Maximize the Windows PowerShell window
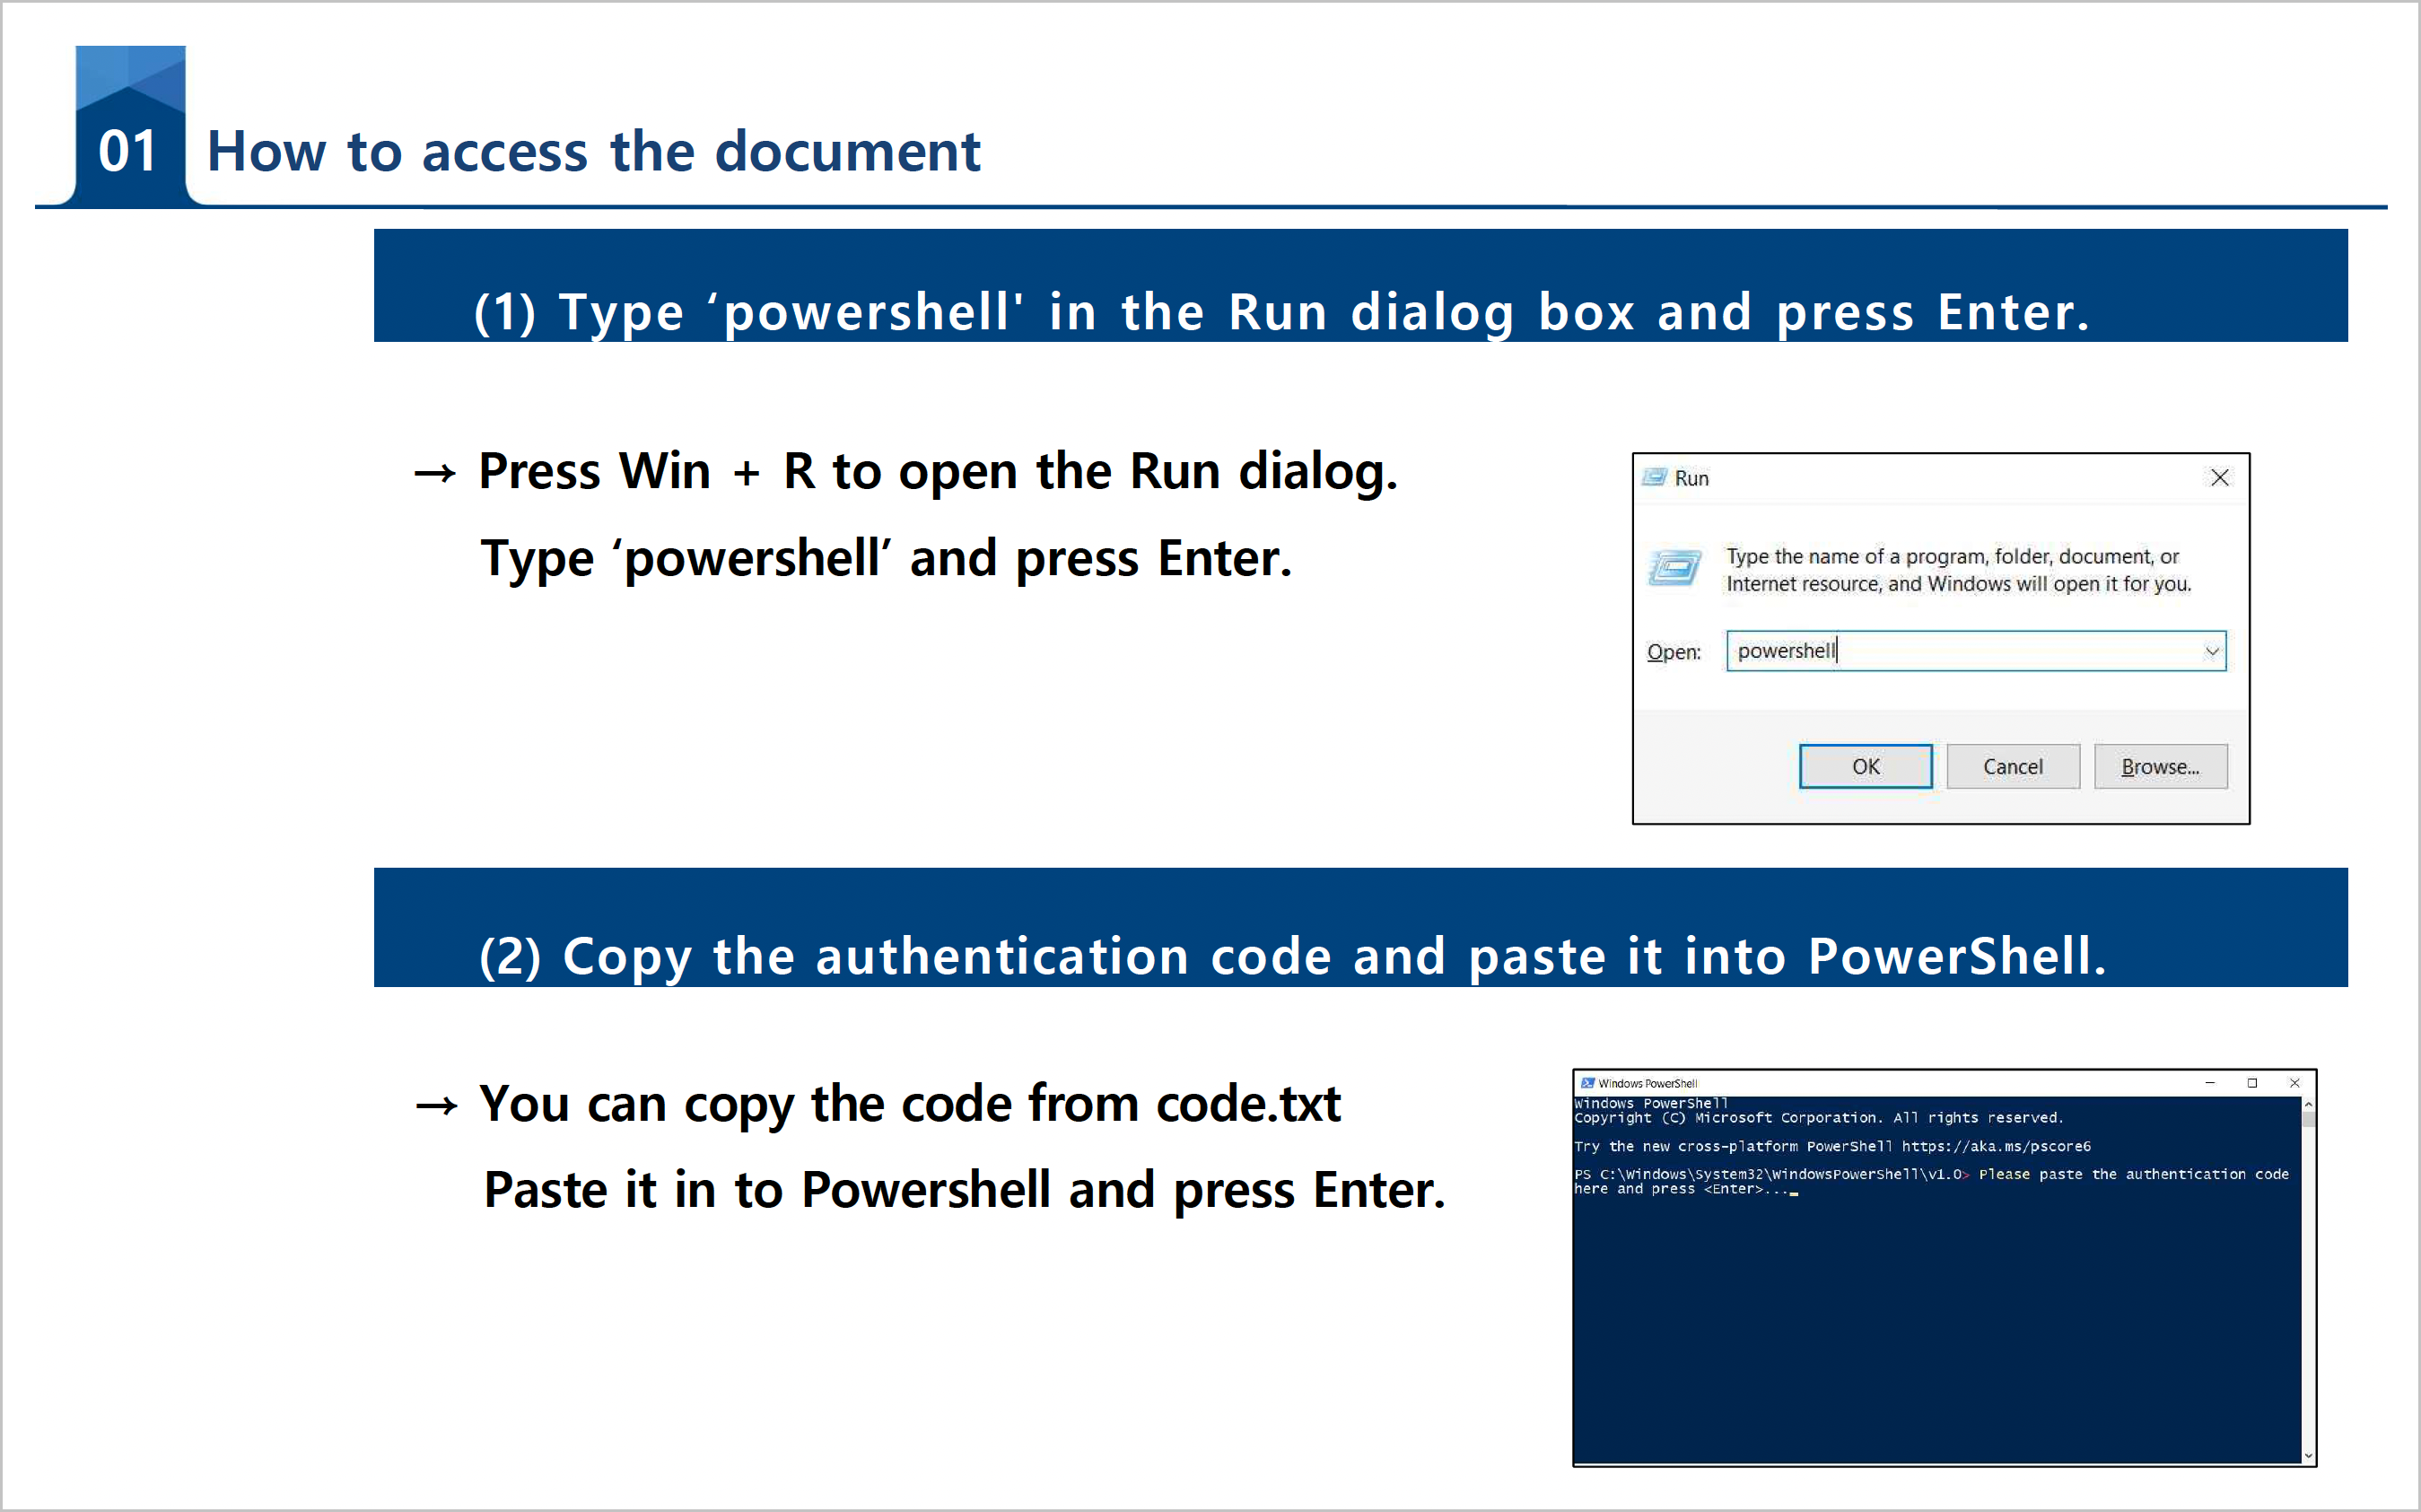The image size is (2421, 1512). 2252,1083
